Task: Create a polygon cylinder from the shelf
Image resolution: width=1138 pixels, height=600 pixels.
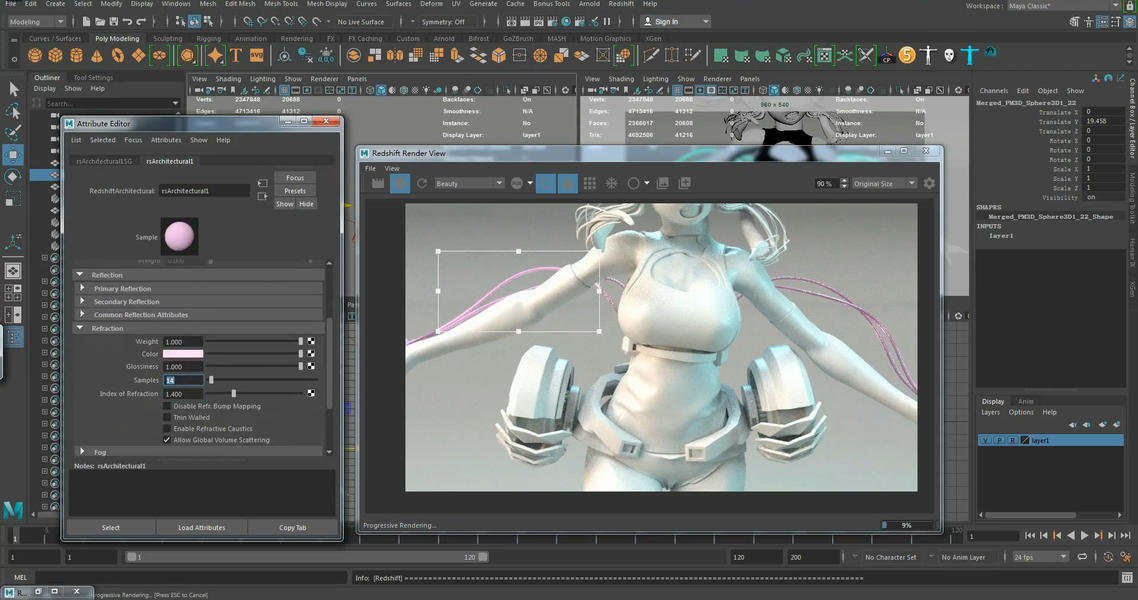Action: pyautogui.click(x=76, y=55)
